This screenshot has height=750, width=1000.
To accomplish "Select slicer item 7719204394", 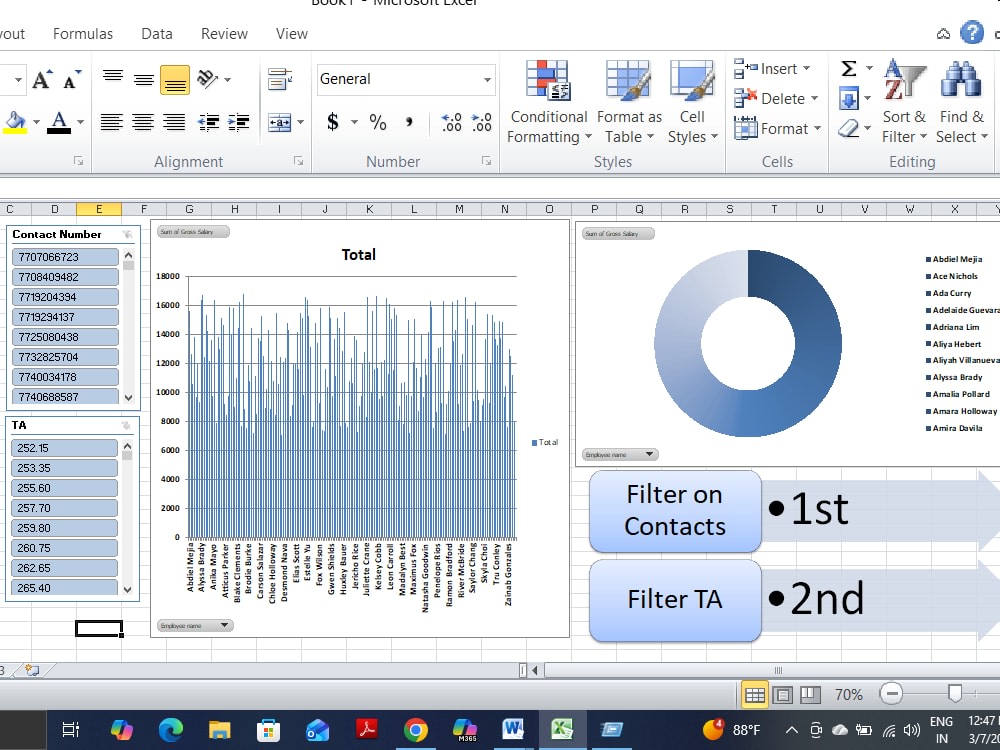I will pyautogui.click(x=65, y=297).
